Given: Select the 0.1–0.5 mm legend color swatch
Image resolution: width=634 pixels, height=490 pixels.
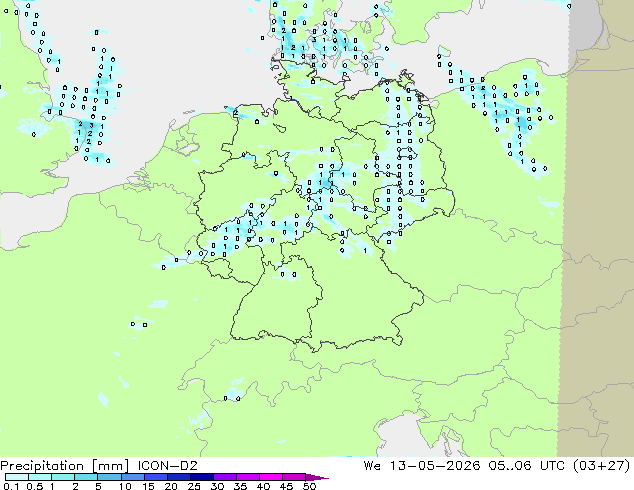Looking at the screenshot, I should pos(17,477).
